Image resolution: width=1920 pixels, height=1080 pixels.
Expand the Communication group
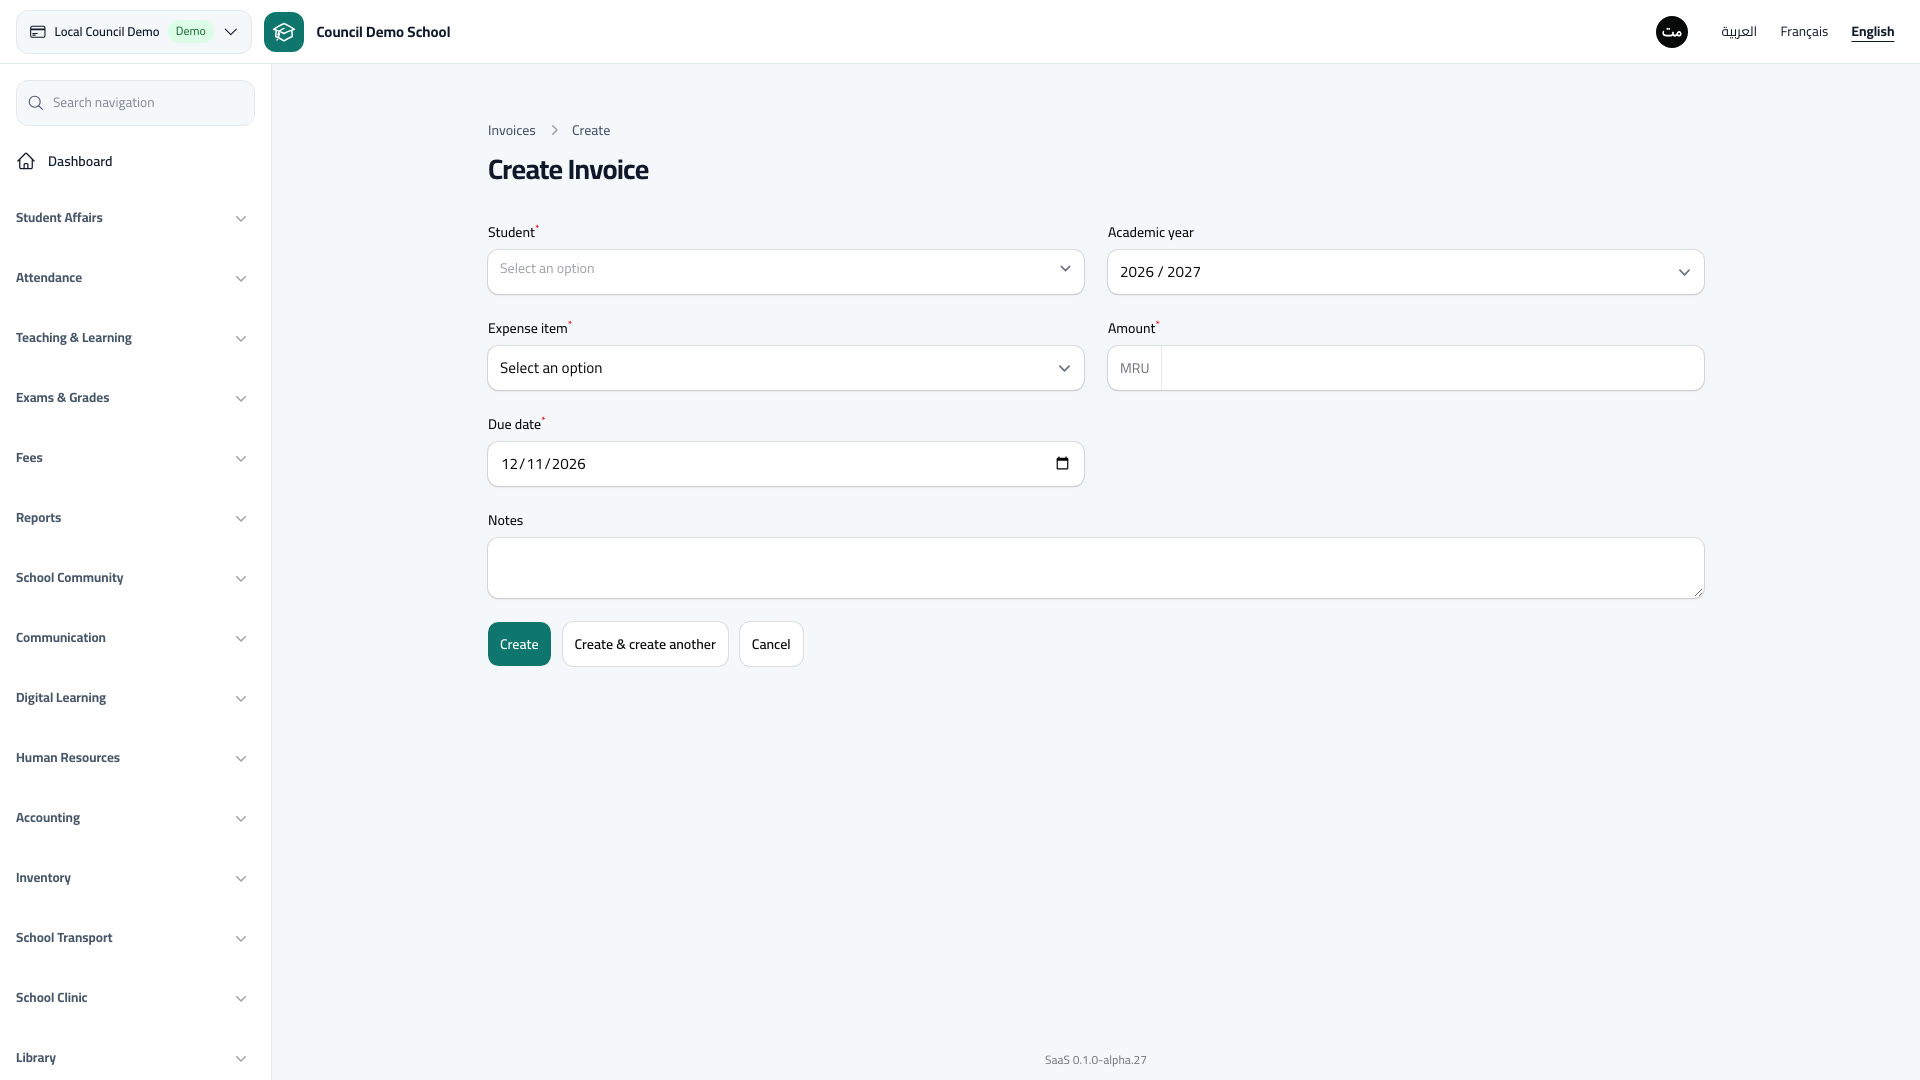[131, 638]
